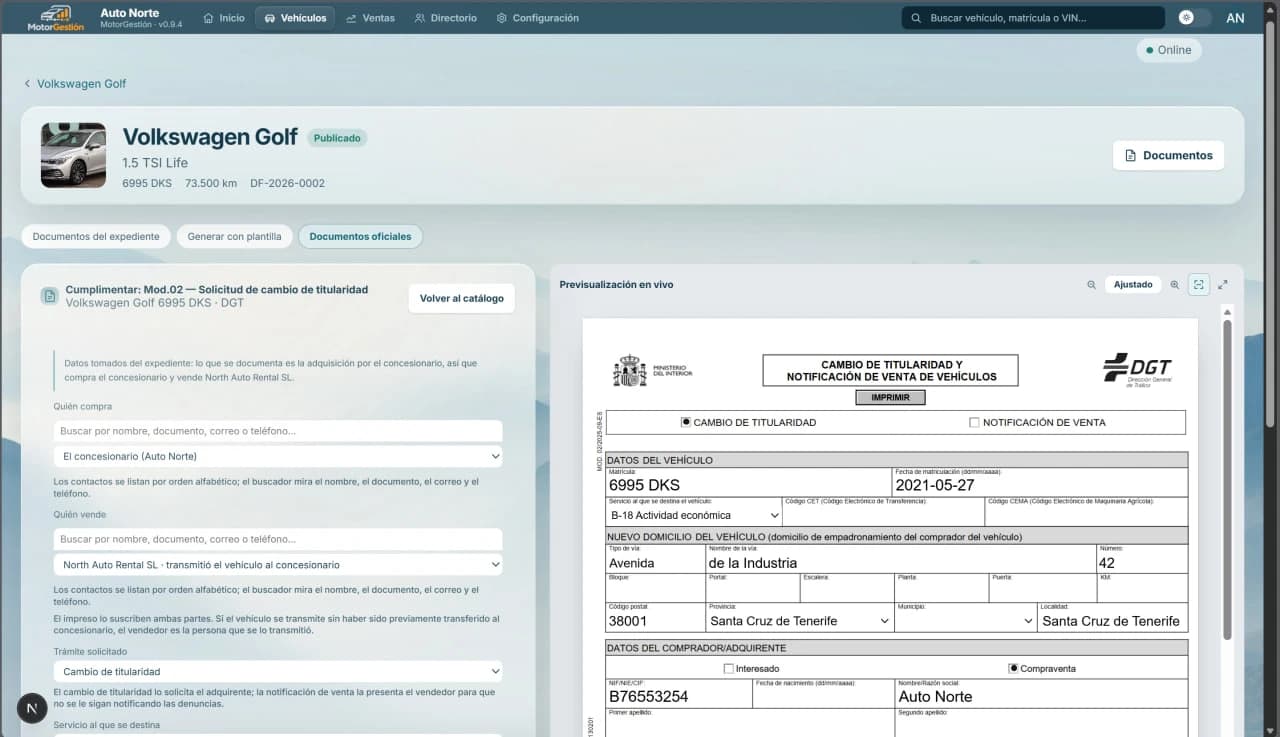1280x737 pixels.
Task: Click the Ministerio del Interior crest
Action: click(630, 370)
